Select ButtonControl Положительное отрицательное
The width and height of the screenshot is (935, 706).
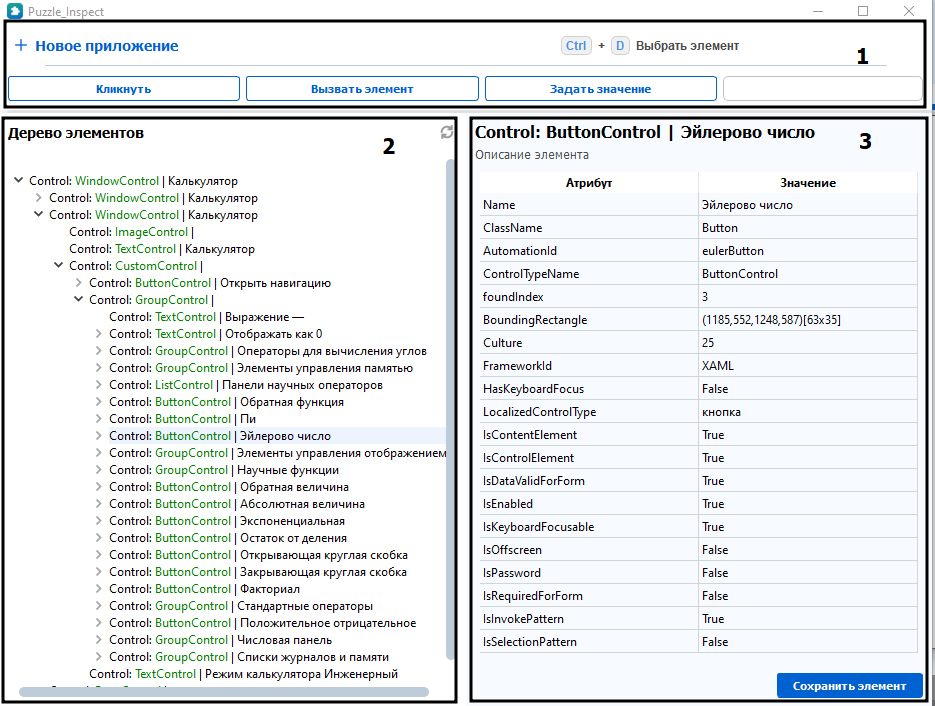pyautogui.click(x=262, y=623)
